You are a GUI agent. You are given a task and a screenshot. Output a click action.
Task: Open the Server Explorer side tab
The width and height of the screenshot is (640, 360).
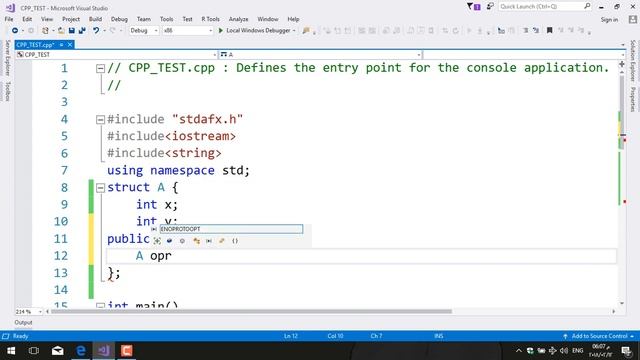click(x=7, y=58)
